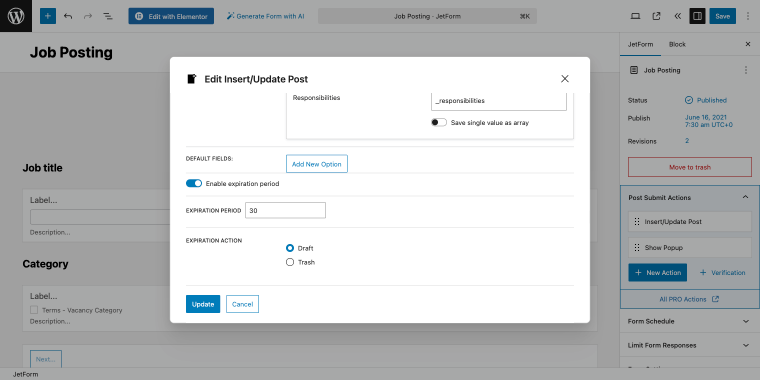Add a New Action
Image resolution: width=760 pixels, height=380 pixels.
[x=657, y=272]
